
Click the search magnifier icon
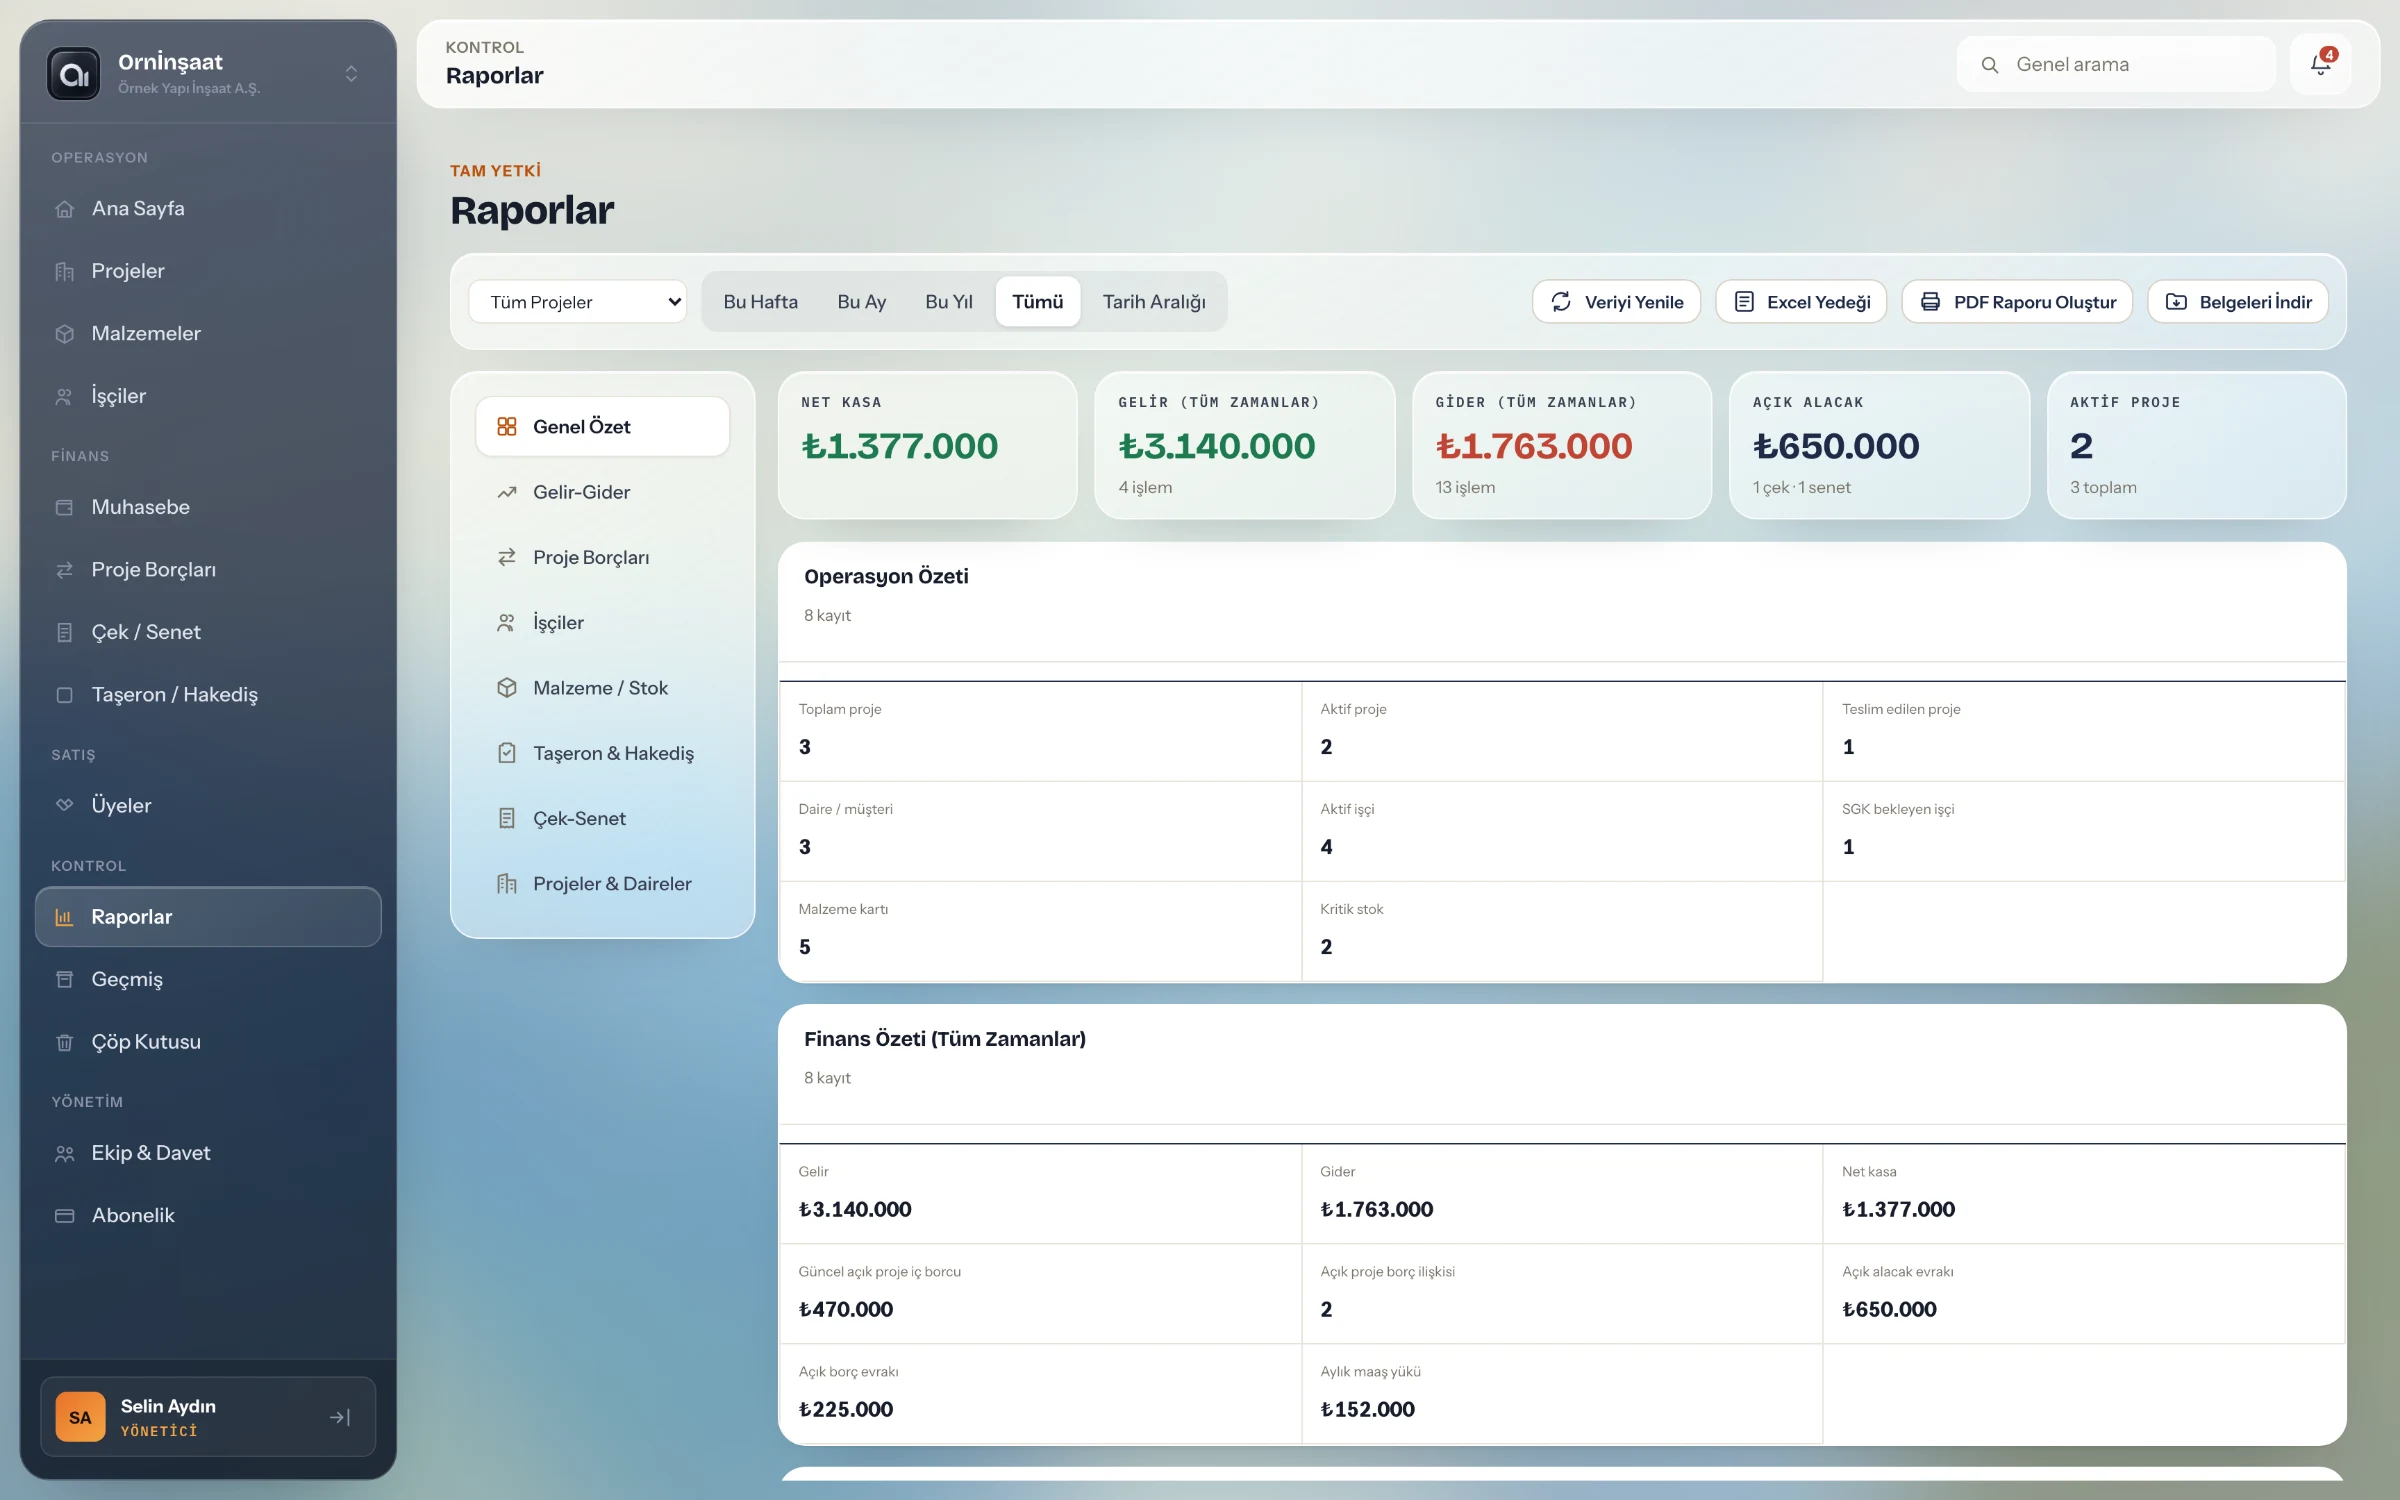coord(1990,65)
